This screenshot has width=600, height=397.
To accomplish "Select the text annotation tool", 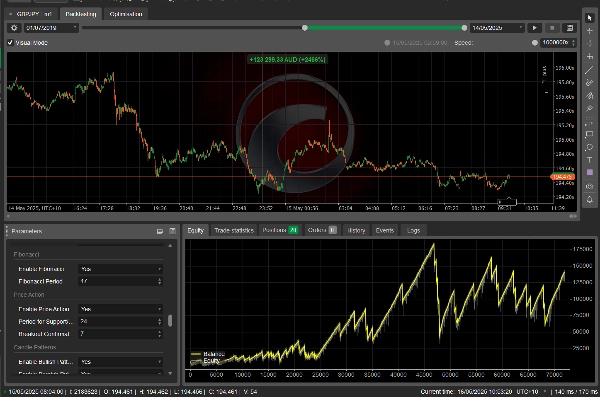I will pyautogui.click(x=590, y=160).
